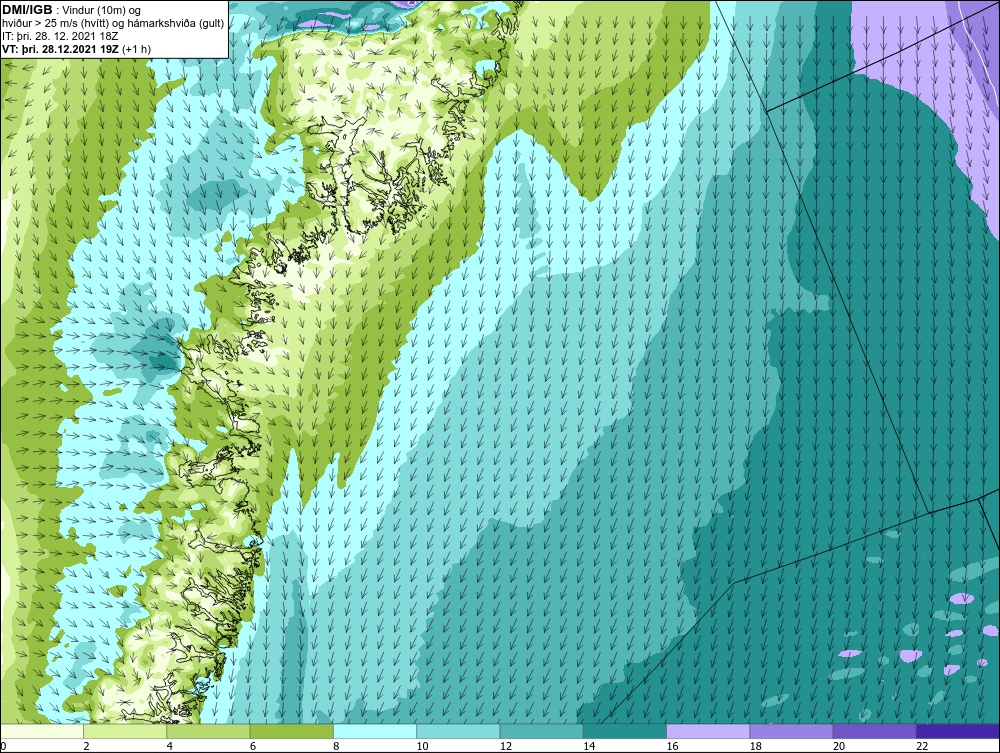Click the legend label '16'

(672, 747)
